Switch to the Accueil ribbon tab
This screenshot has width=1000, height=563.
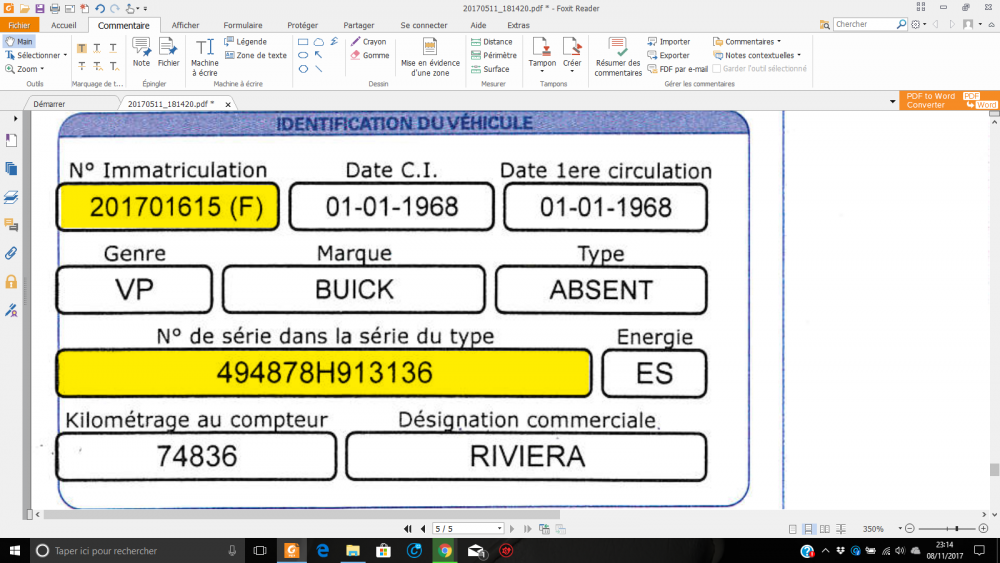(x=63, y=25)
